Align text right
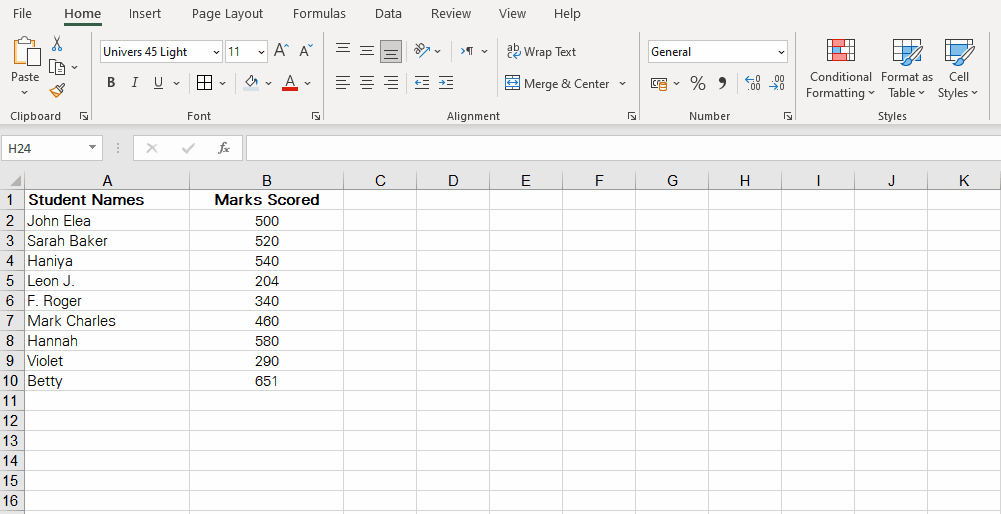Viewport: 1001px width, 514px height. (x=391, y=82)
